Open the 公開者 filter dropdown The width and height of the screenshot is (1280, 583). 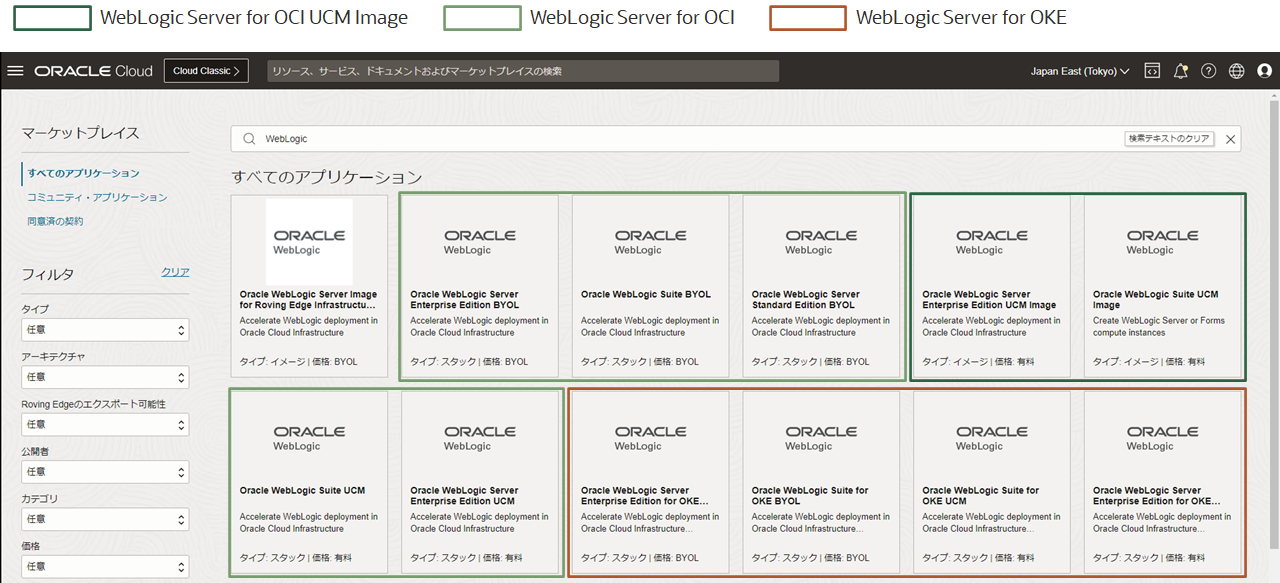[x=105, y=471]
